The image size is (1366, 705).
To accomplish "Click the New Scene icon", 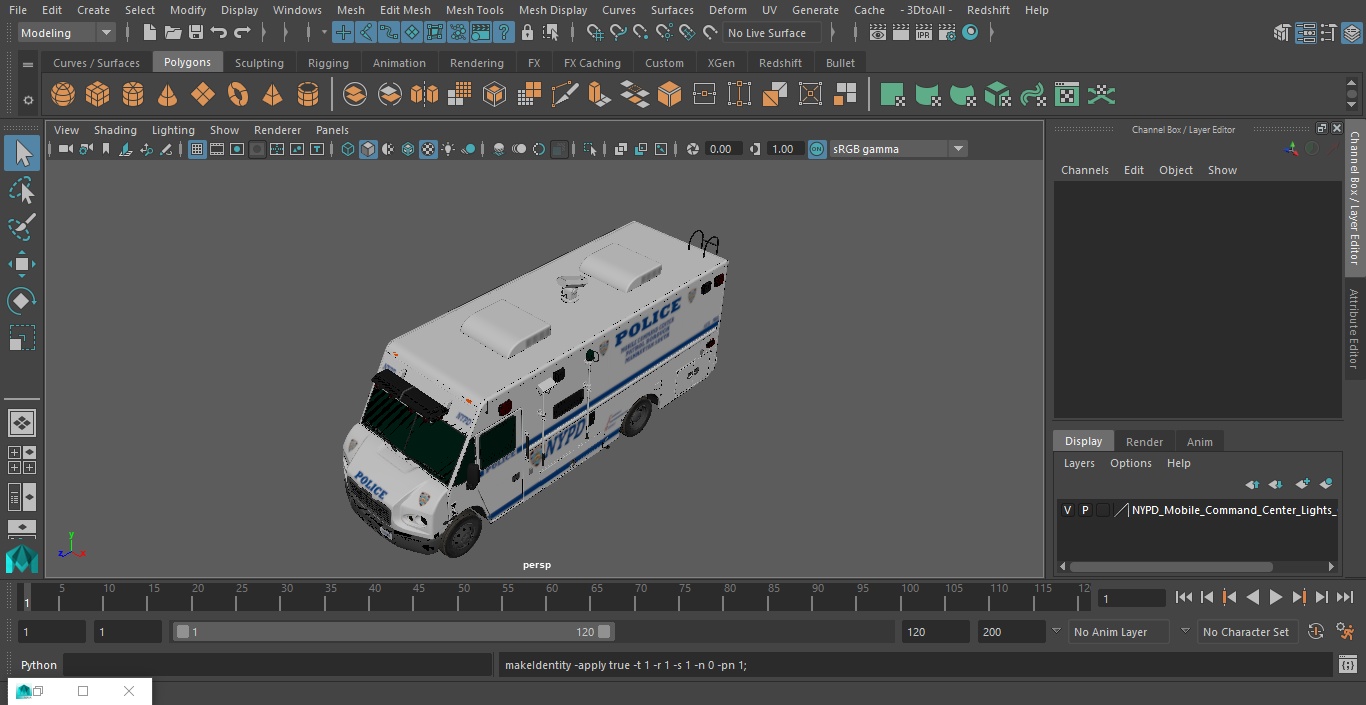I will 150,33.
